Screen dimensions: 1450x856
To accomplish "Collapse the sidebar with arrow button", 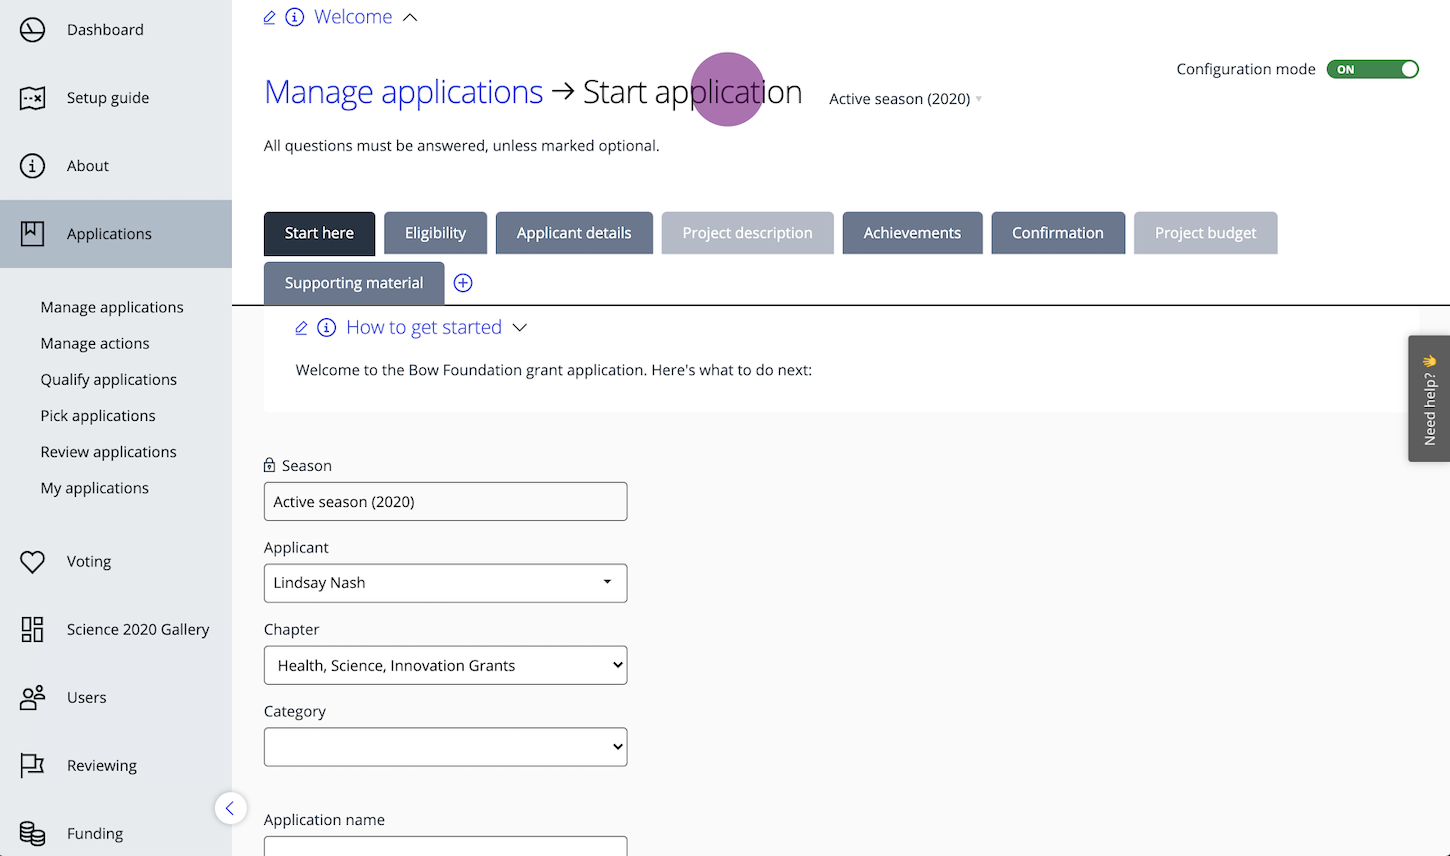I will click(x=230, y=808).
